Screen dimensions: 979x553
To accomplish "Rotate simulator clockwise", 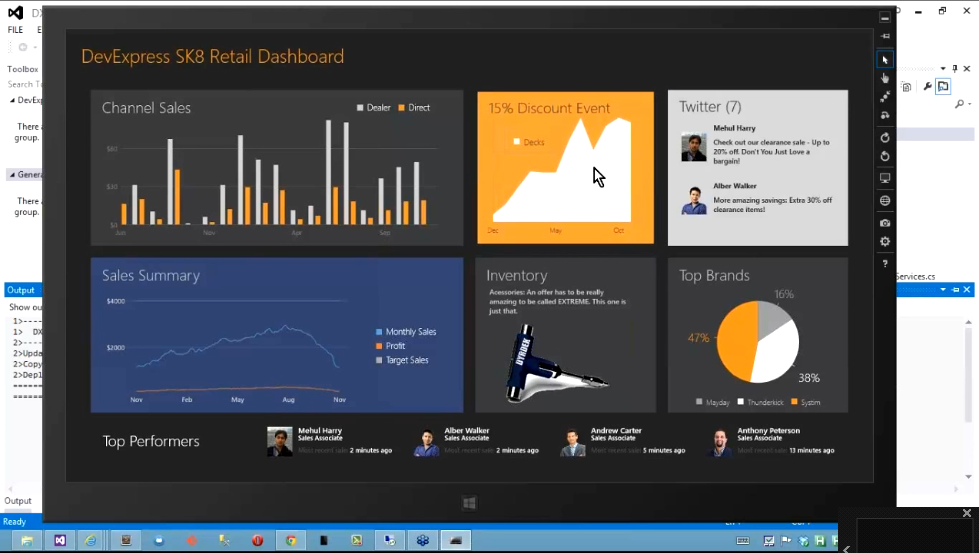I will pyautogui.click(x=885, y=137).
